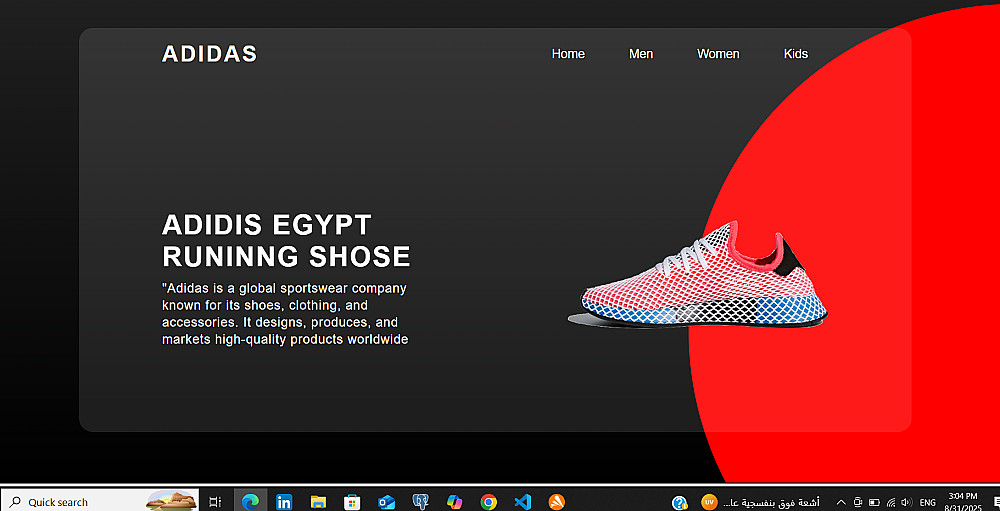
Task: Open Microsoft Edge from the taskbar
Action: click(250, 502)
